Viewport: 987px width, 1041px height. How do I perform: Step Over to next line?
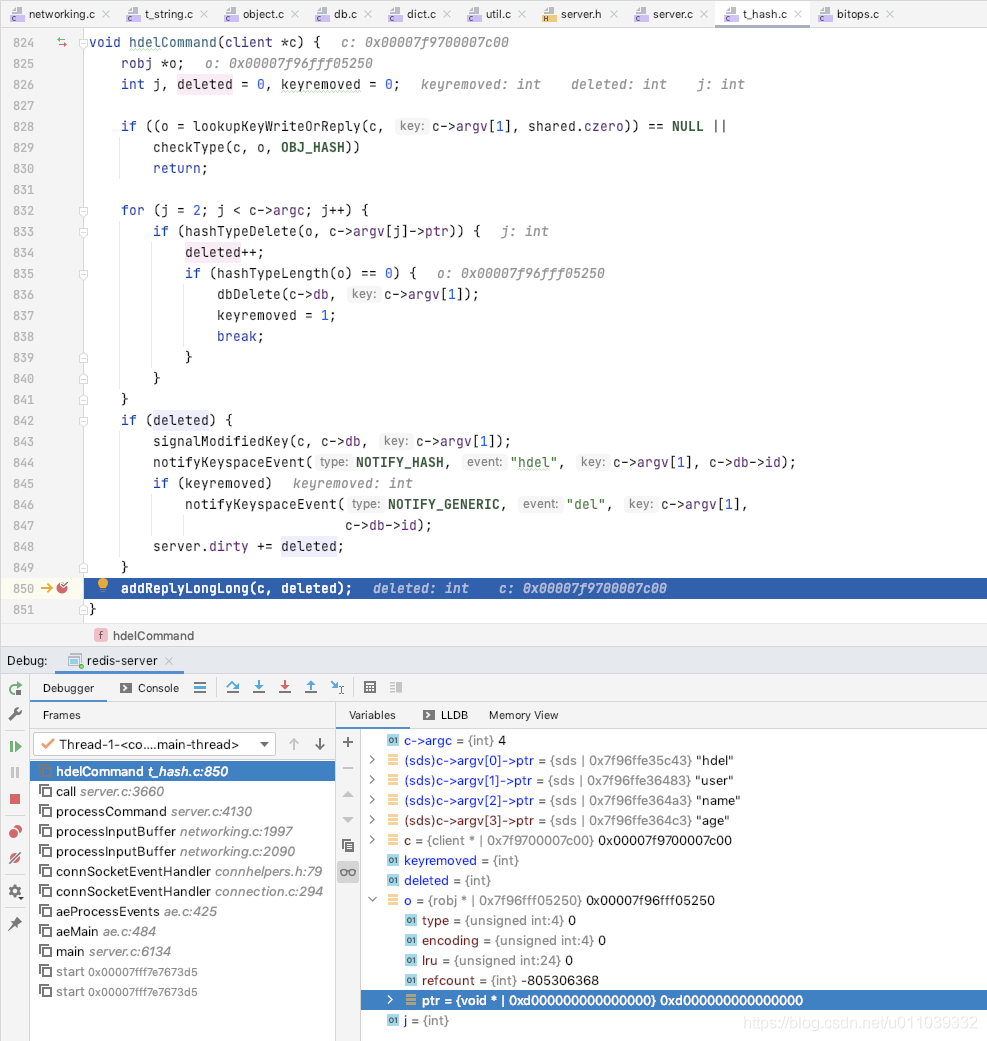[232, 687]
